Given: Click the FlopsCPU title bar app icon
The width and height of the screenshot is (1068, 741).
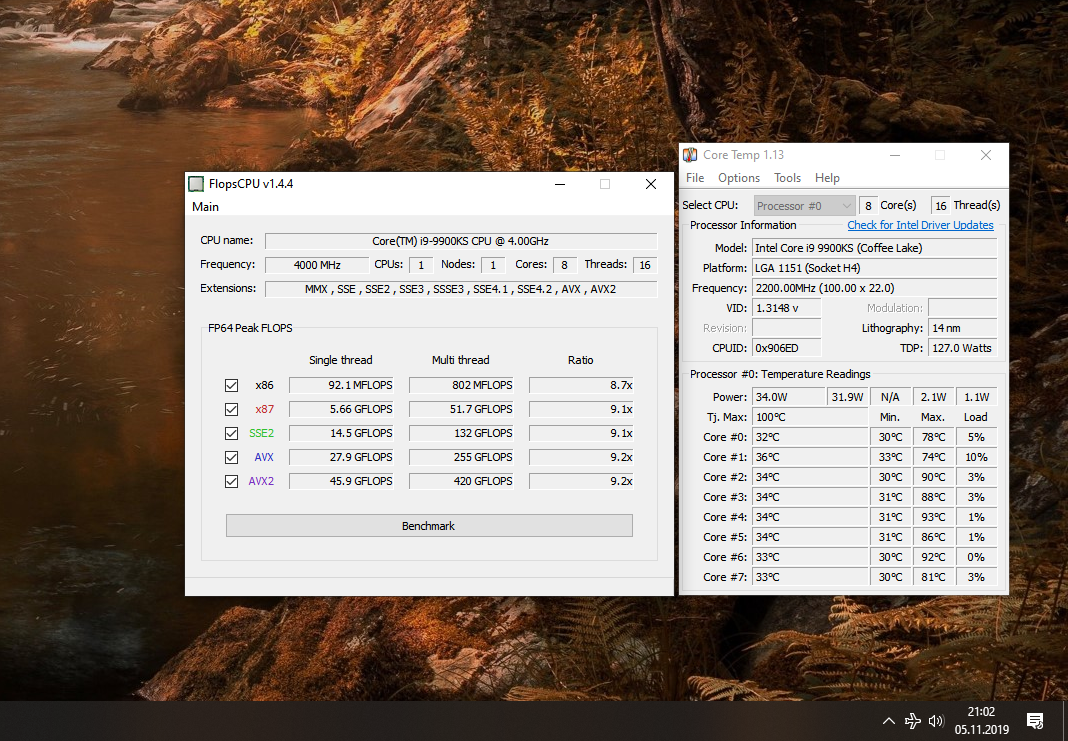Looking at the screenshot, I should point(196,184).
